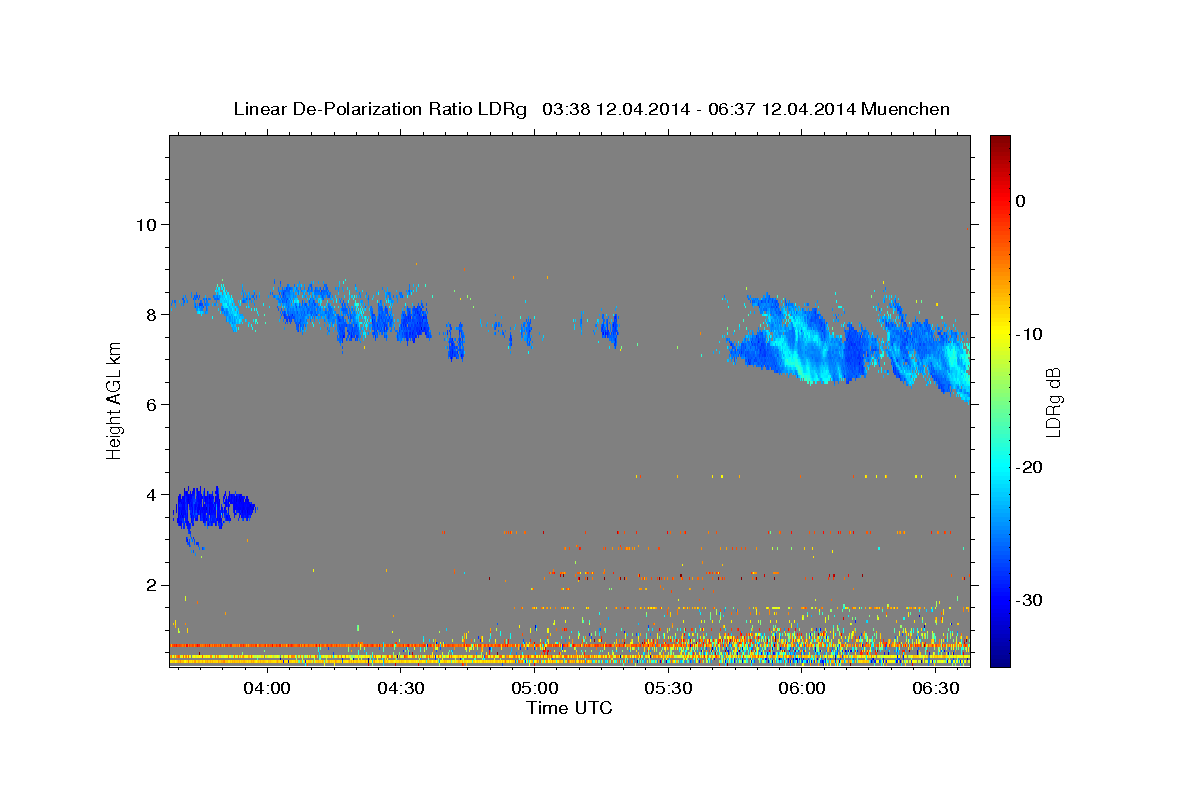1200x800 pixels.
Task: Click the 05:30 time tick label
Action: 669,689
